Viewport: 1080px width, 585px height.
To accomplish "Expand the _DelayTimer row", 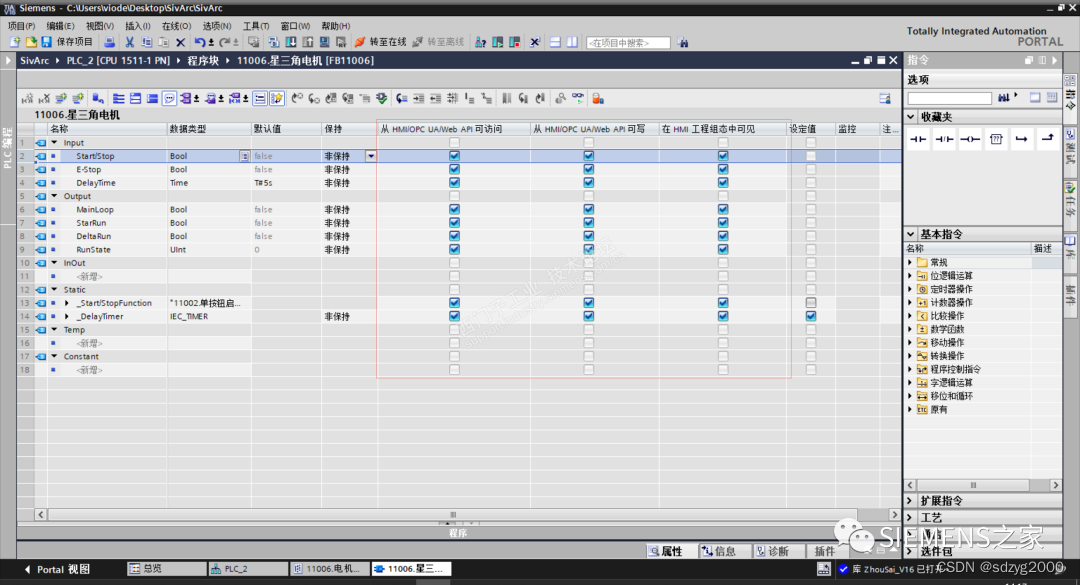I will coord(67,316).
